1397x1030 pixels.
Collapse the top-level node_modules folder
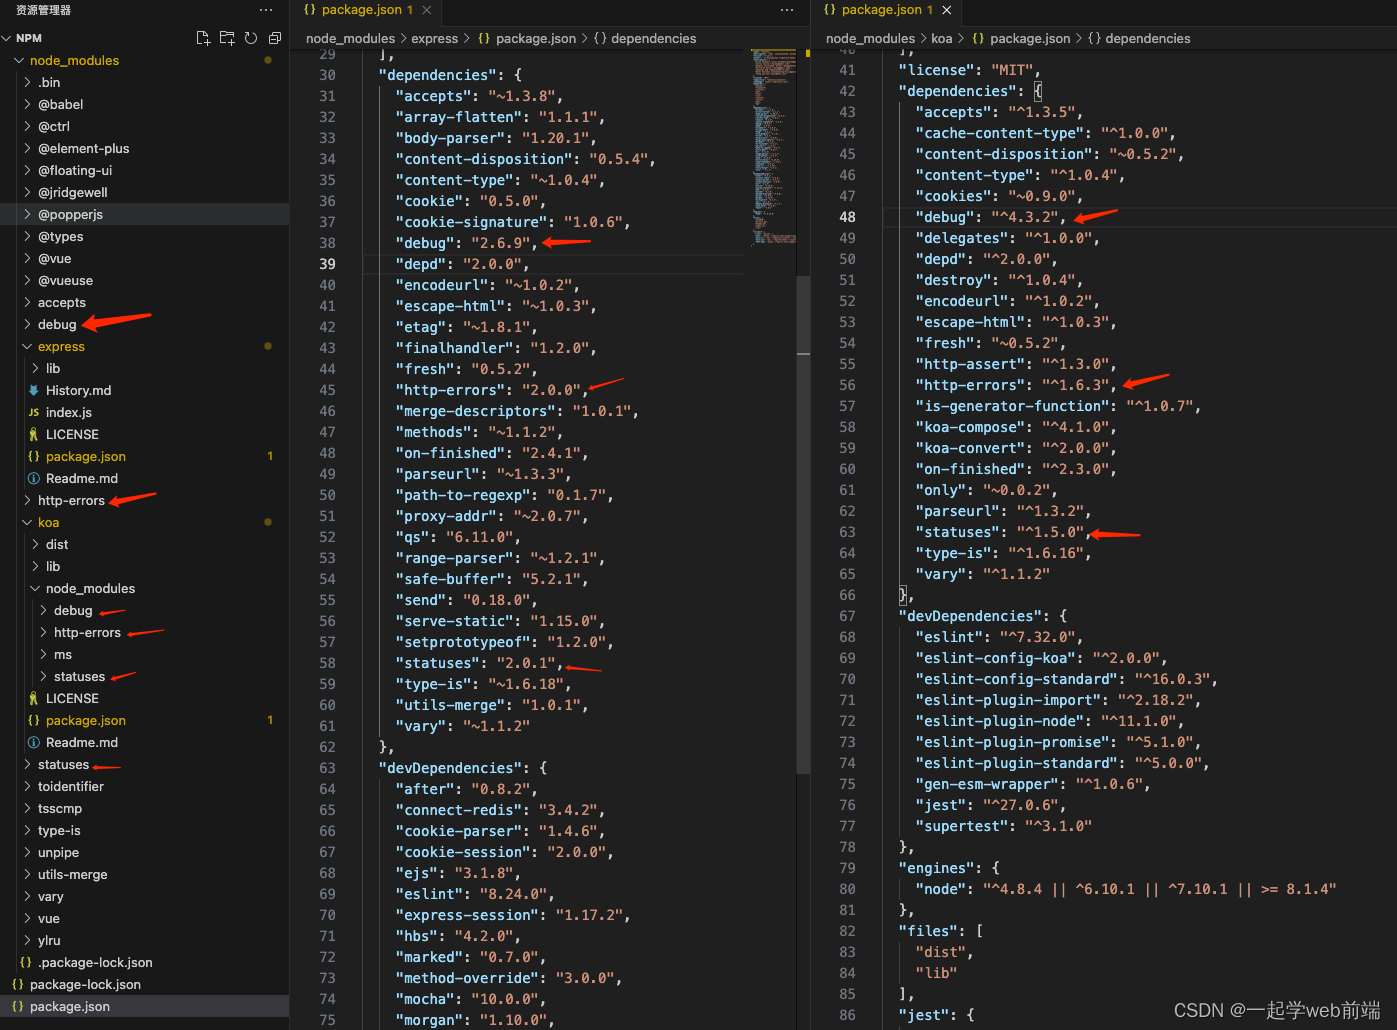19,60
